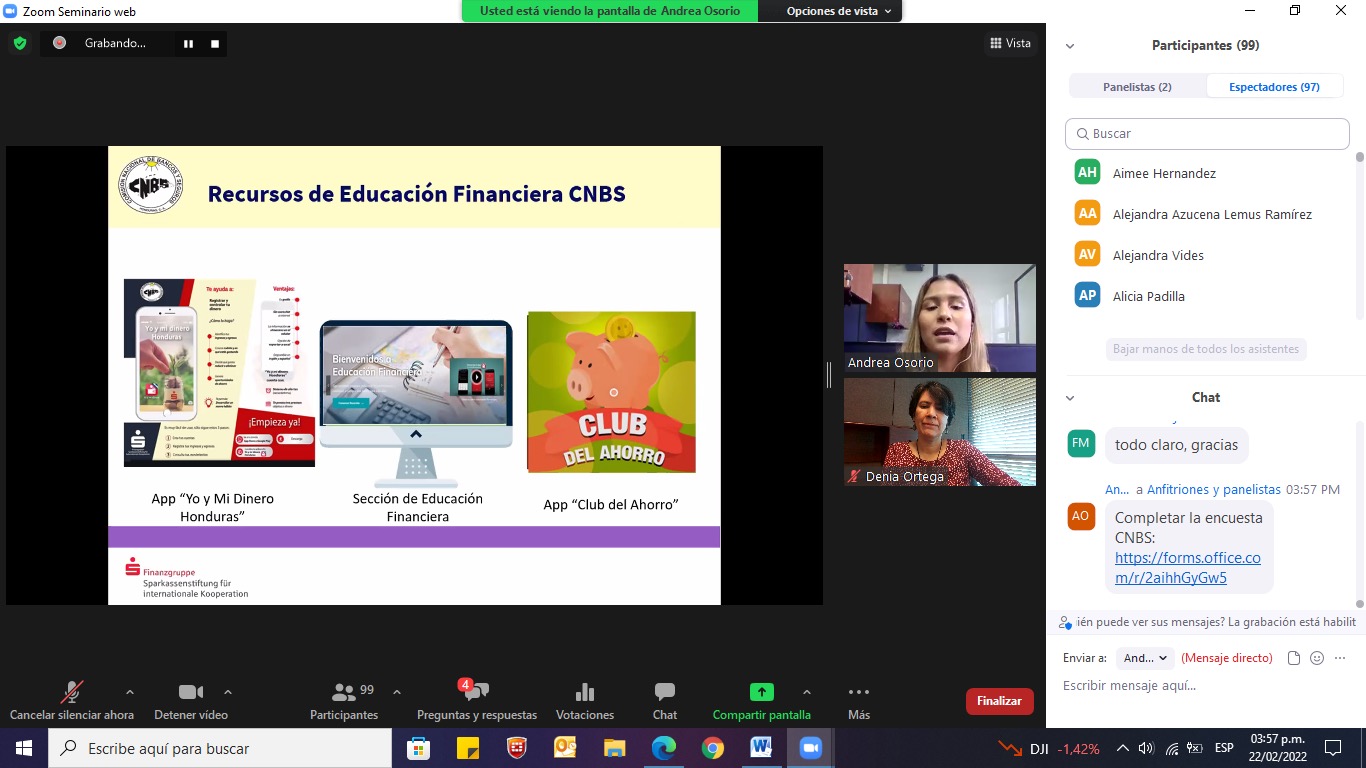This screenshot has height=768, width=1366.
Task: Stop the recording
Action: [x=214, y=43]
